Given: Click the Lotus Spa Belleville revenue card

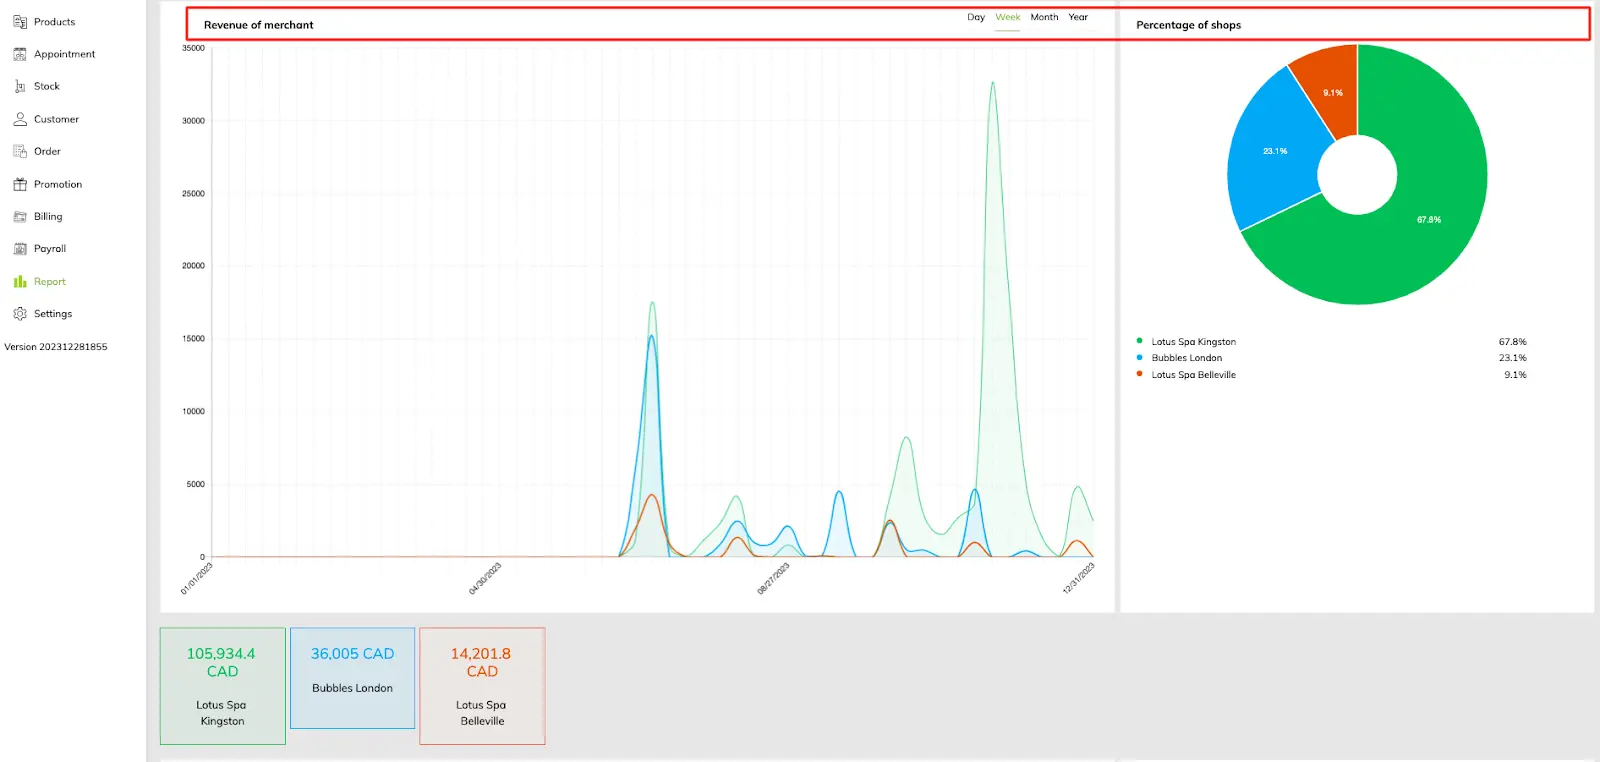Looking at the screenshot, I should tap(482, 686).
